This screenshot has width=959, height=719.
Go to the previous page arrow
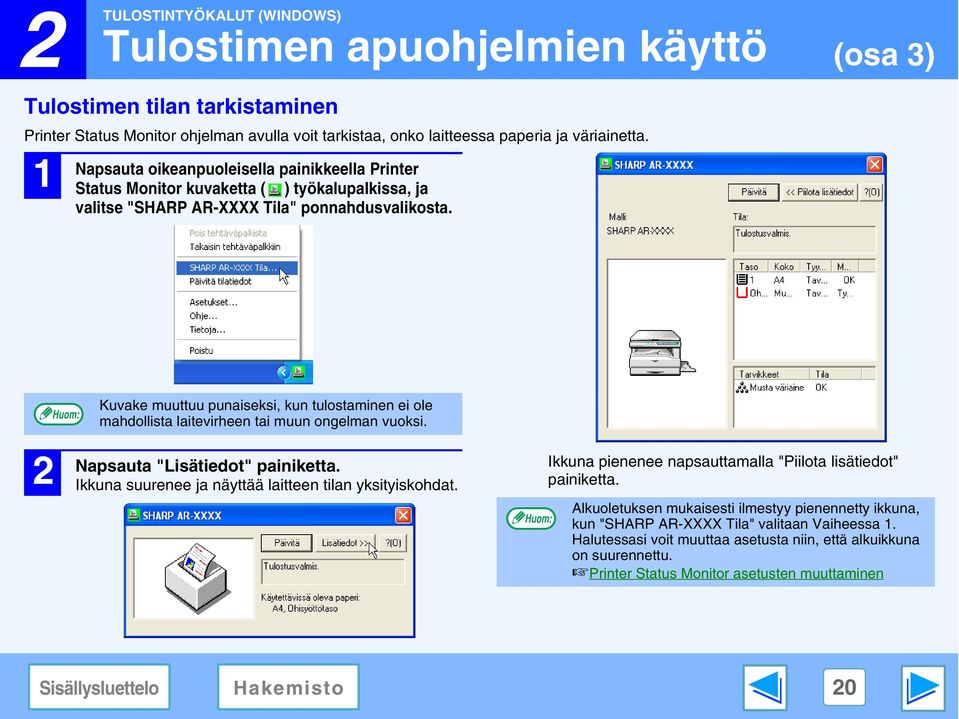pos(765,688)
